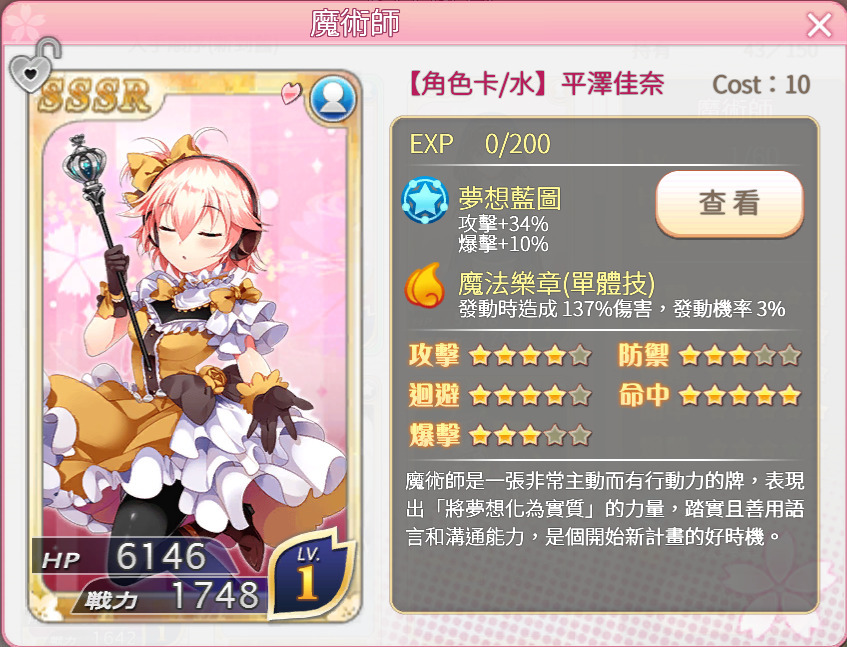Click the HP 6146 stat bar

pyautogui.click(x=124, y=556)
